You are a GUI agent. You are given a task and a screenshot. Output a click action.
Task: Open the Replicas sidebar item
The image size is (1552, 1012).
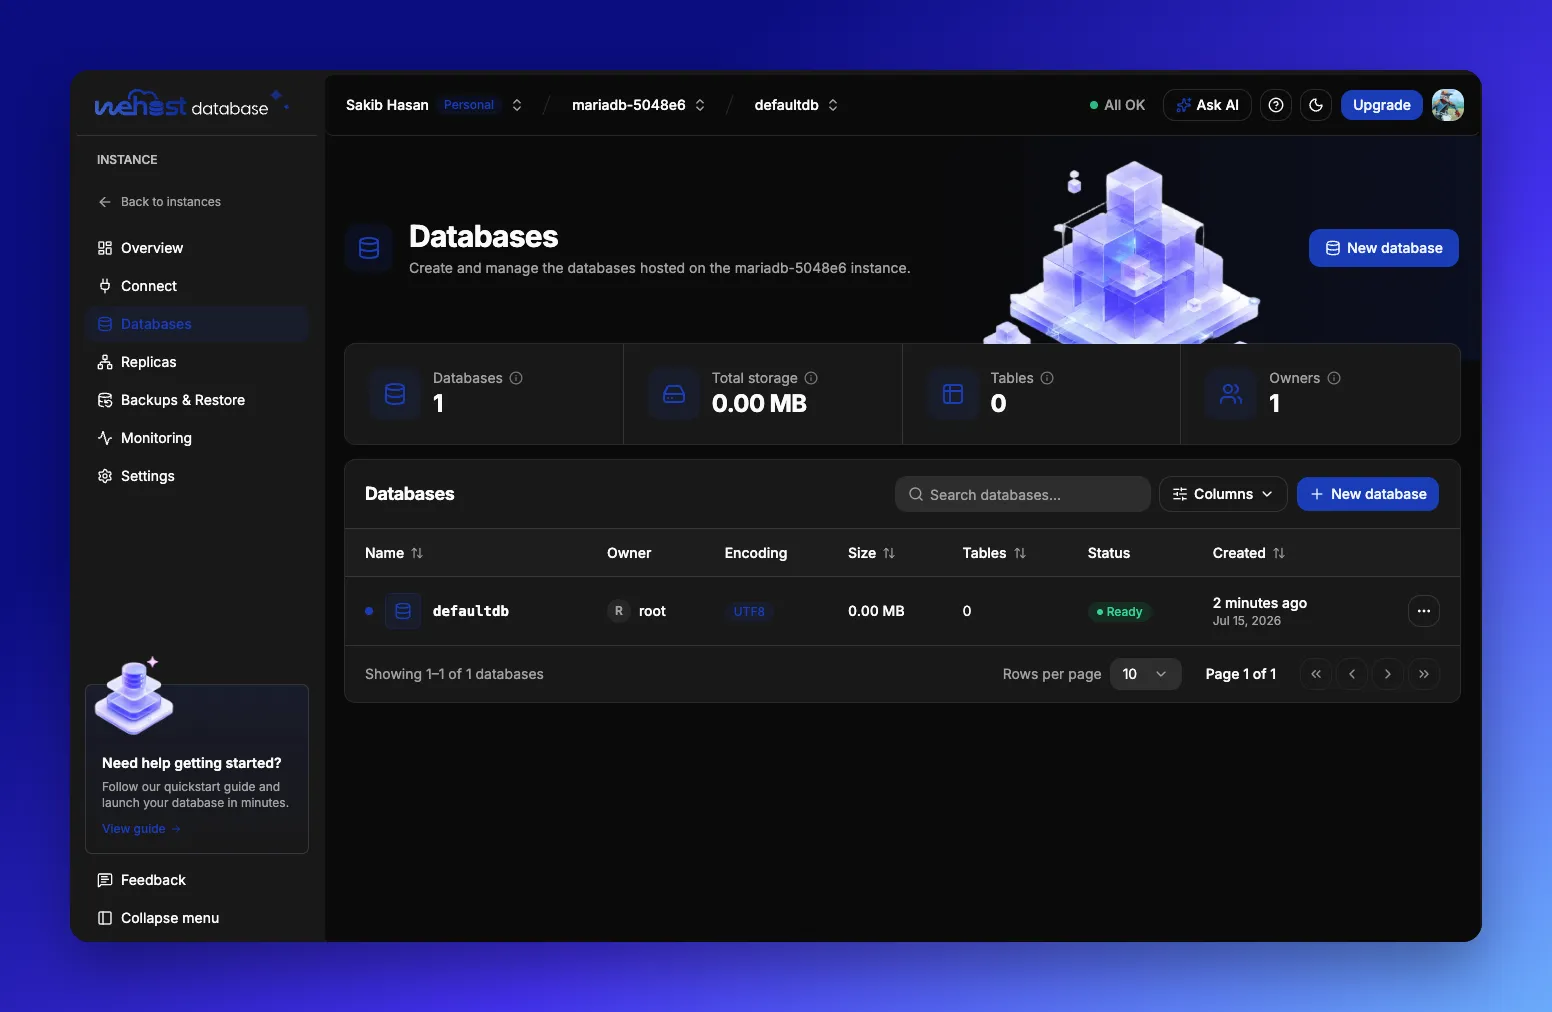(197, 362)
